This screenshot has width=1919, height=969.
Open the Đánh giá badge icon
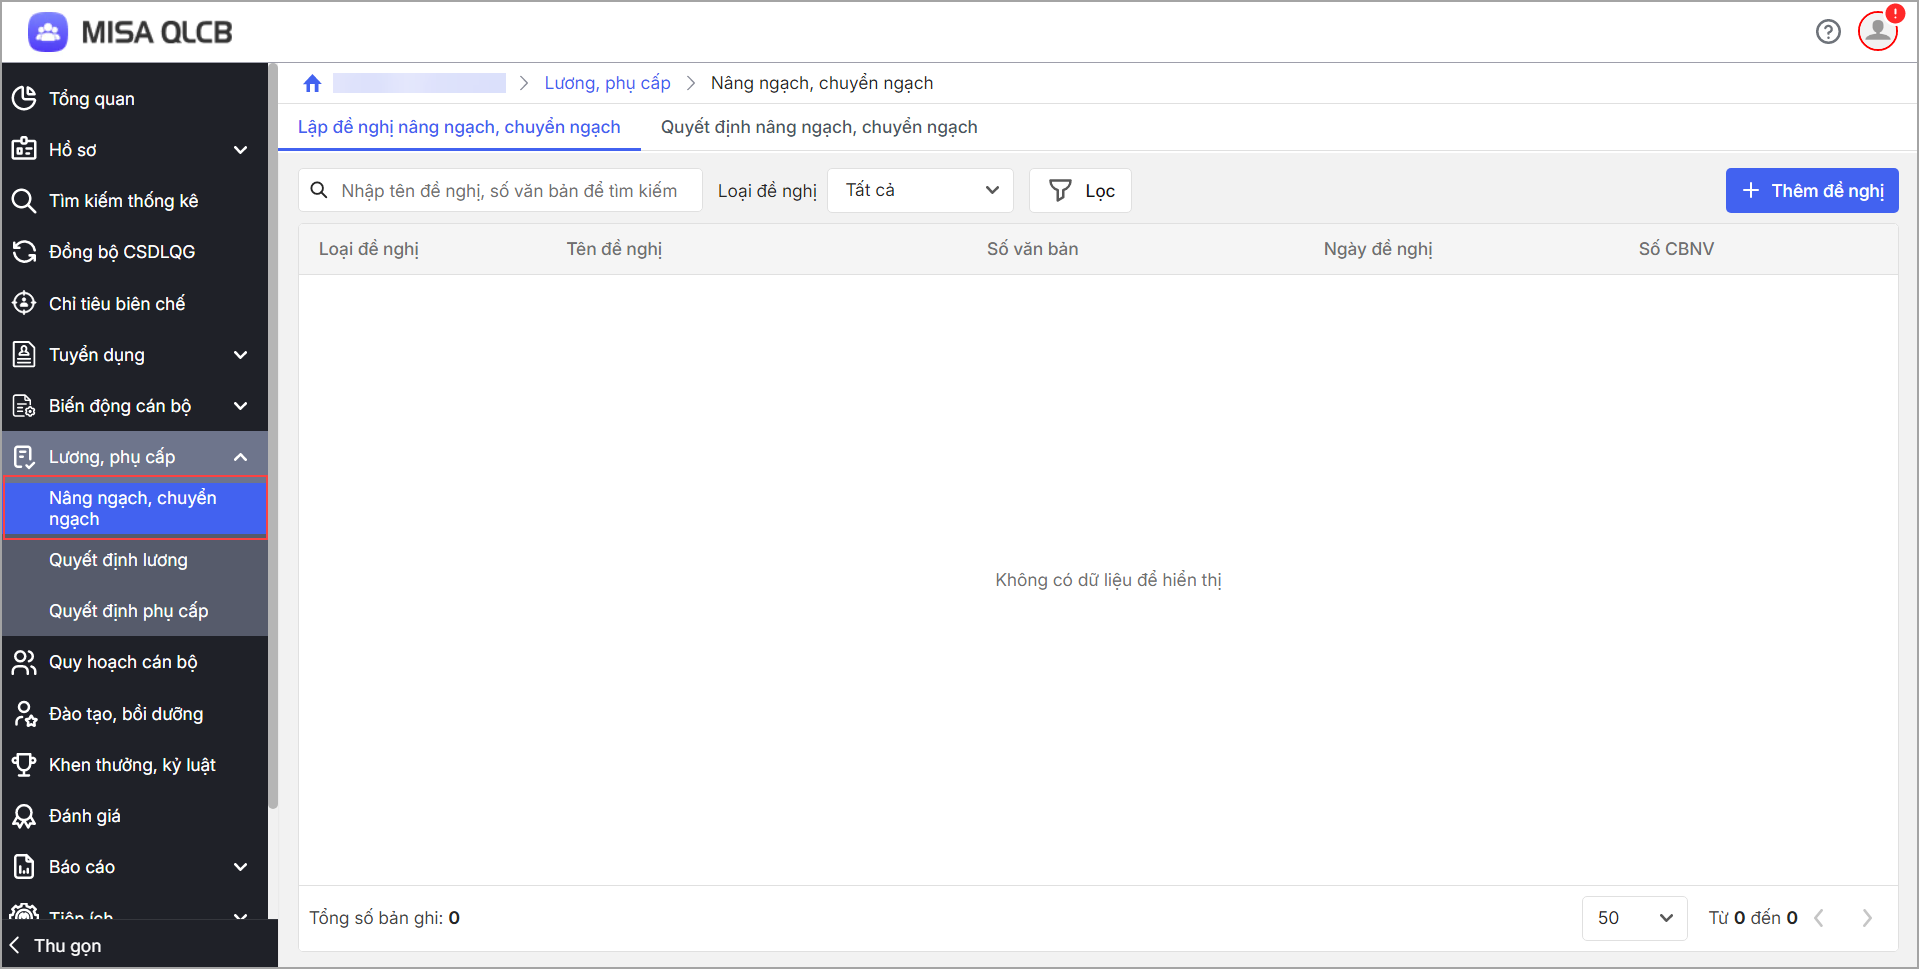point(24,816)
